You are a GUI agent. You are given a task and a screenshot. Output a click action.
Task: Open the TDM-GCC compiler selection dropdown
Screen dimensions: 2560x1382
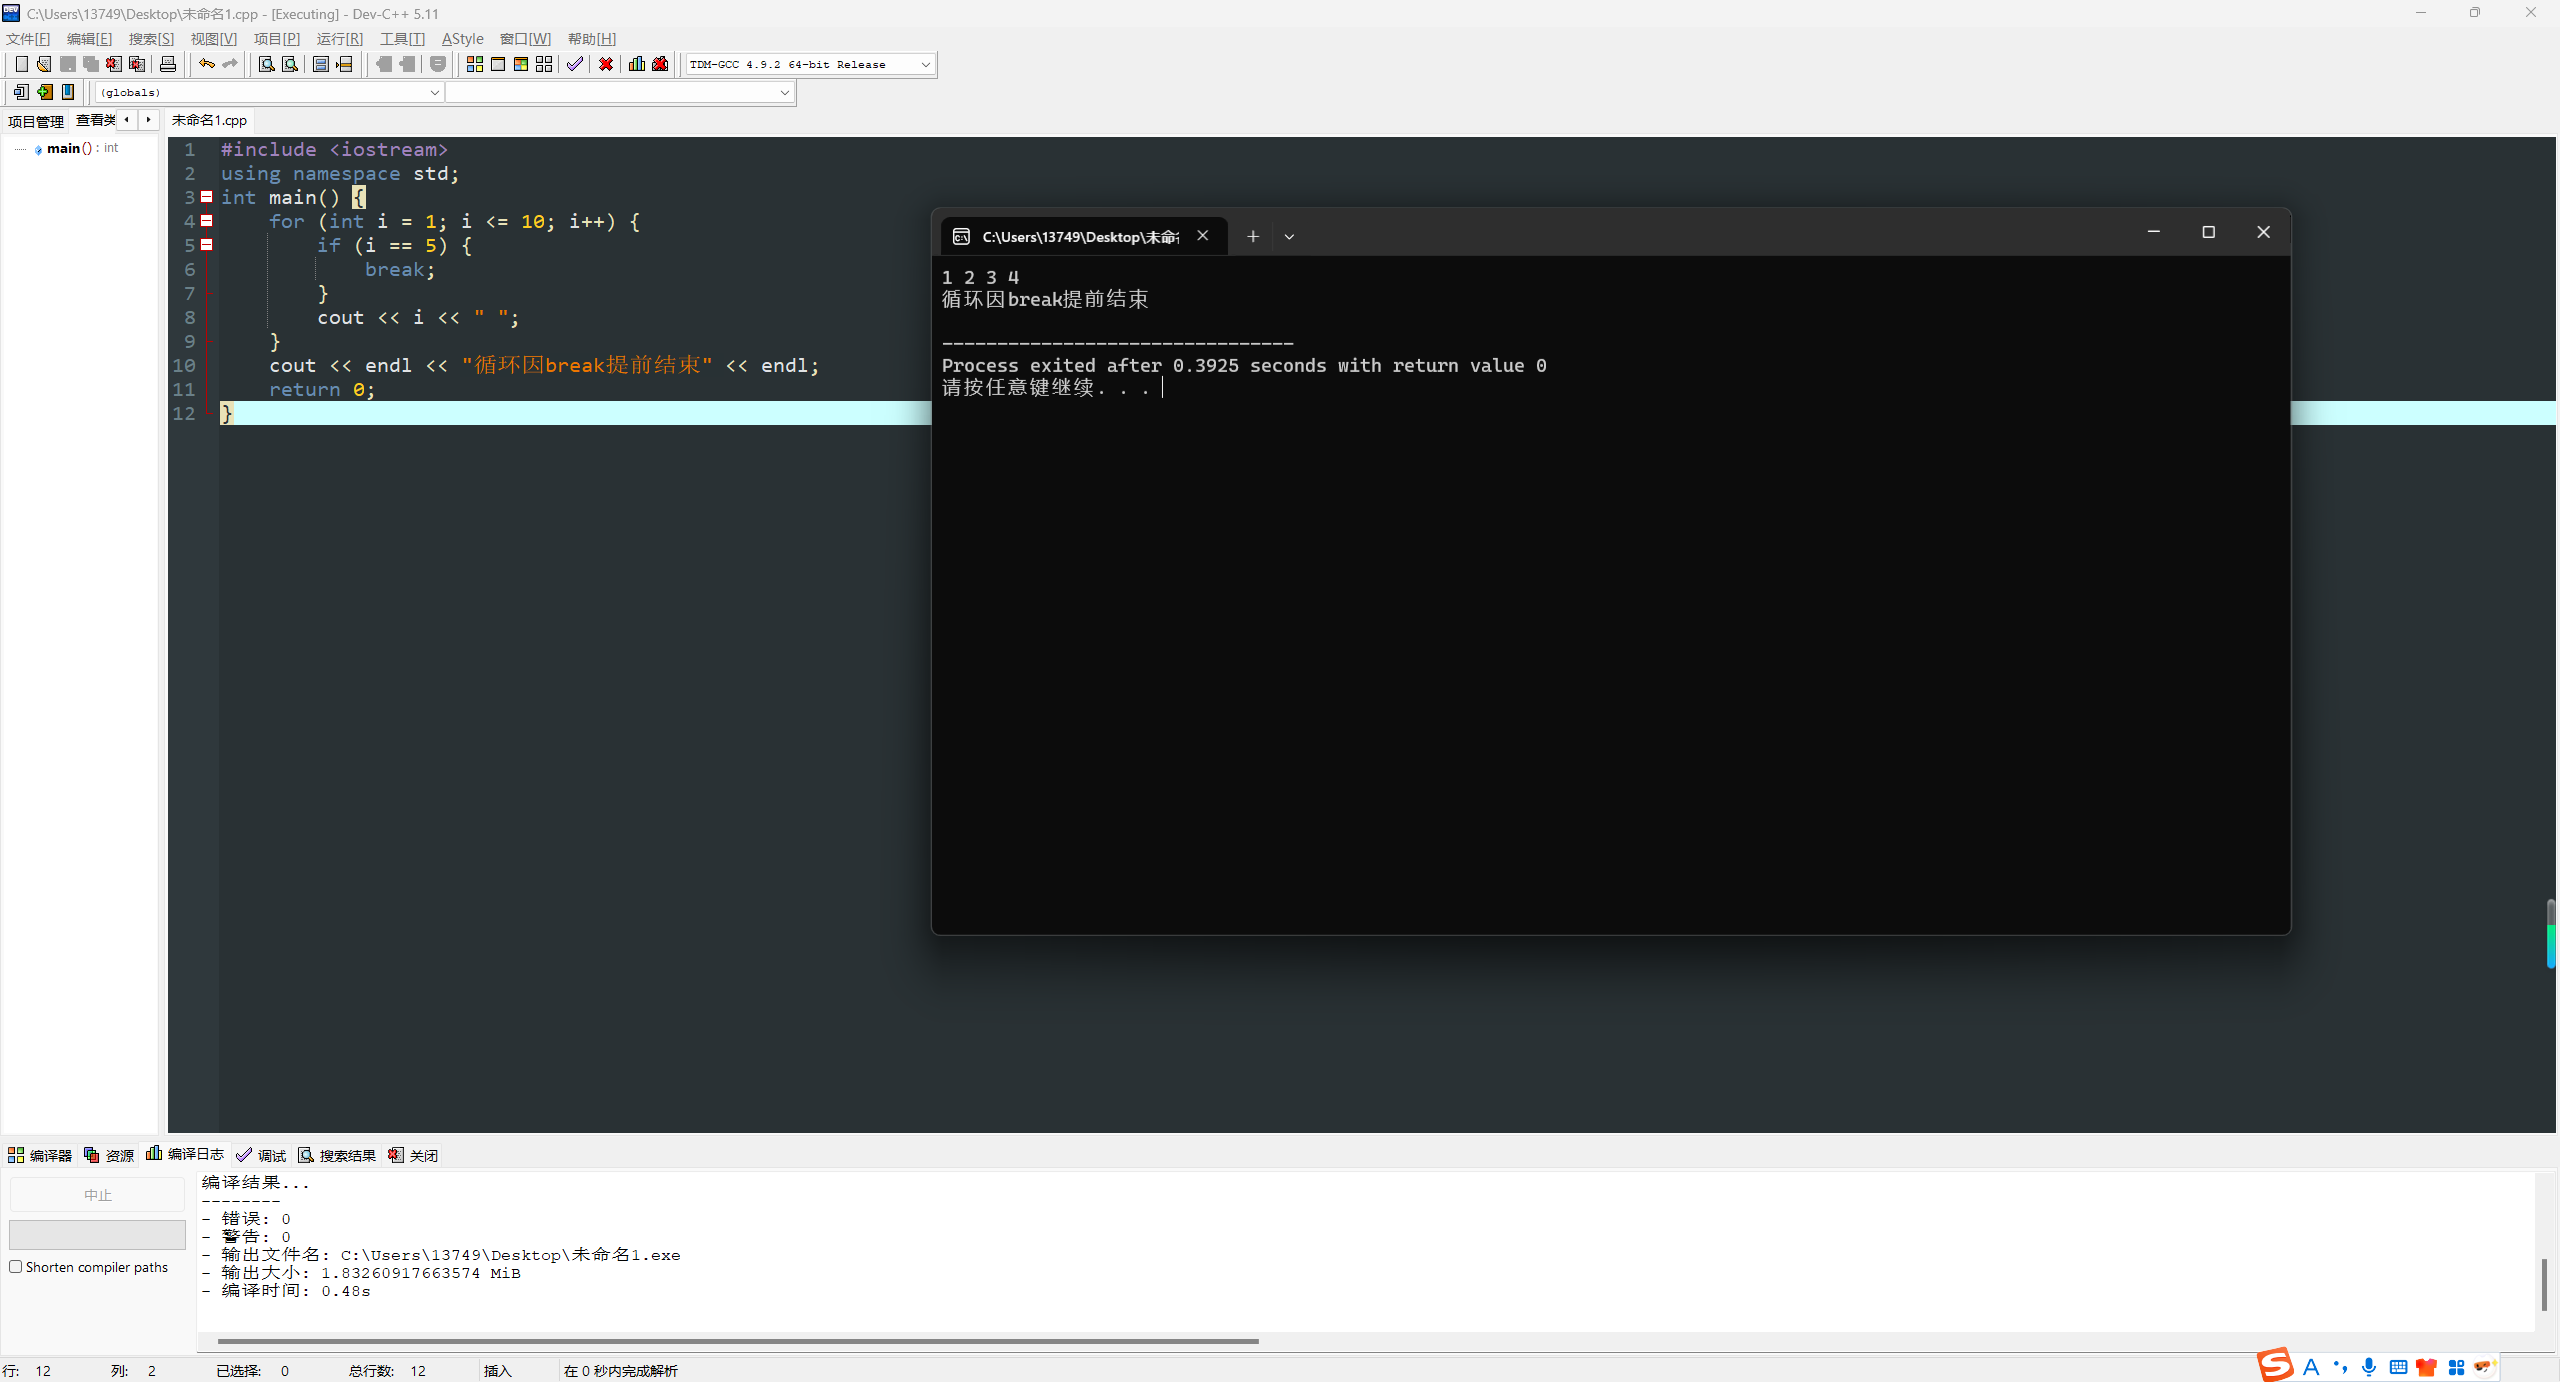[925, 64]
